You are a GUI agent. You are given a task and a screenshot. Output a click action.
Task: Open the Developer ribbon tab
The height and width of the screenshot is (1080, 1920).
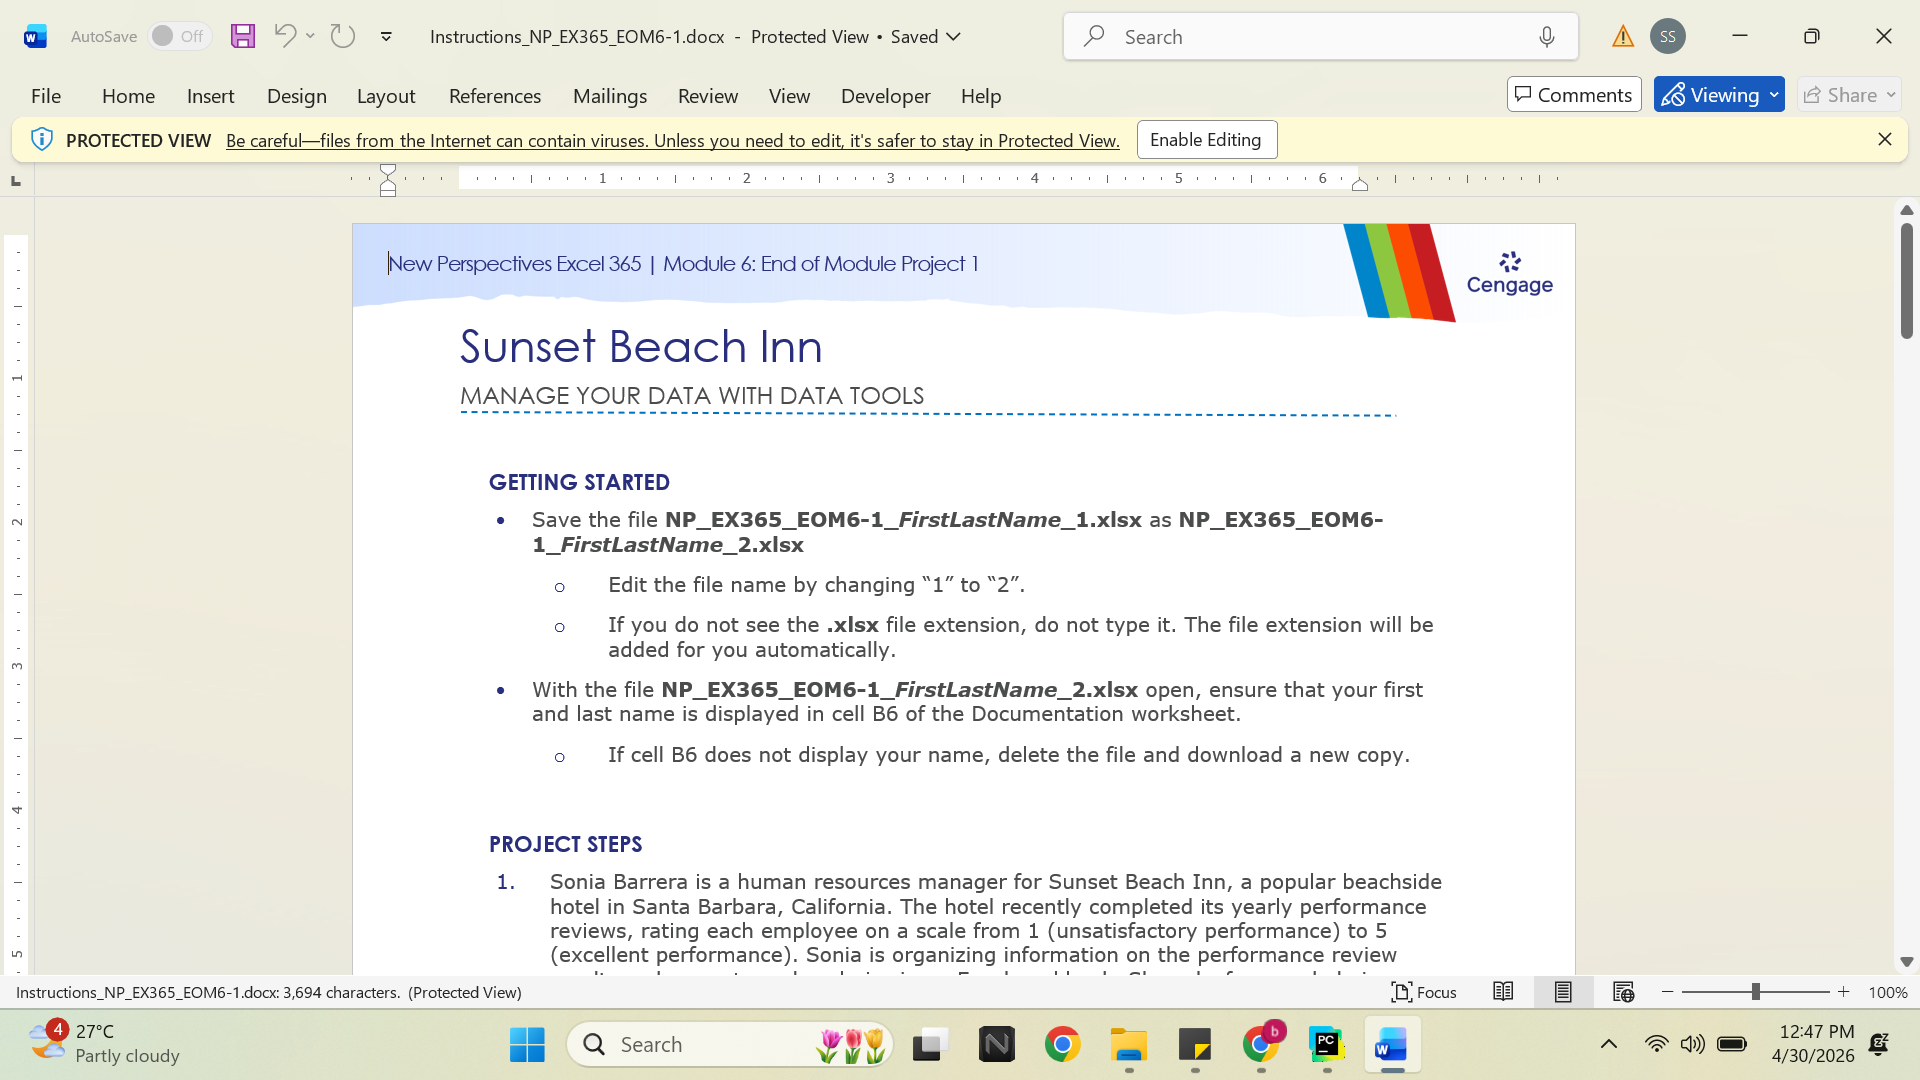point(886,96)
